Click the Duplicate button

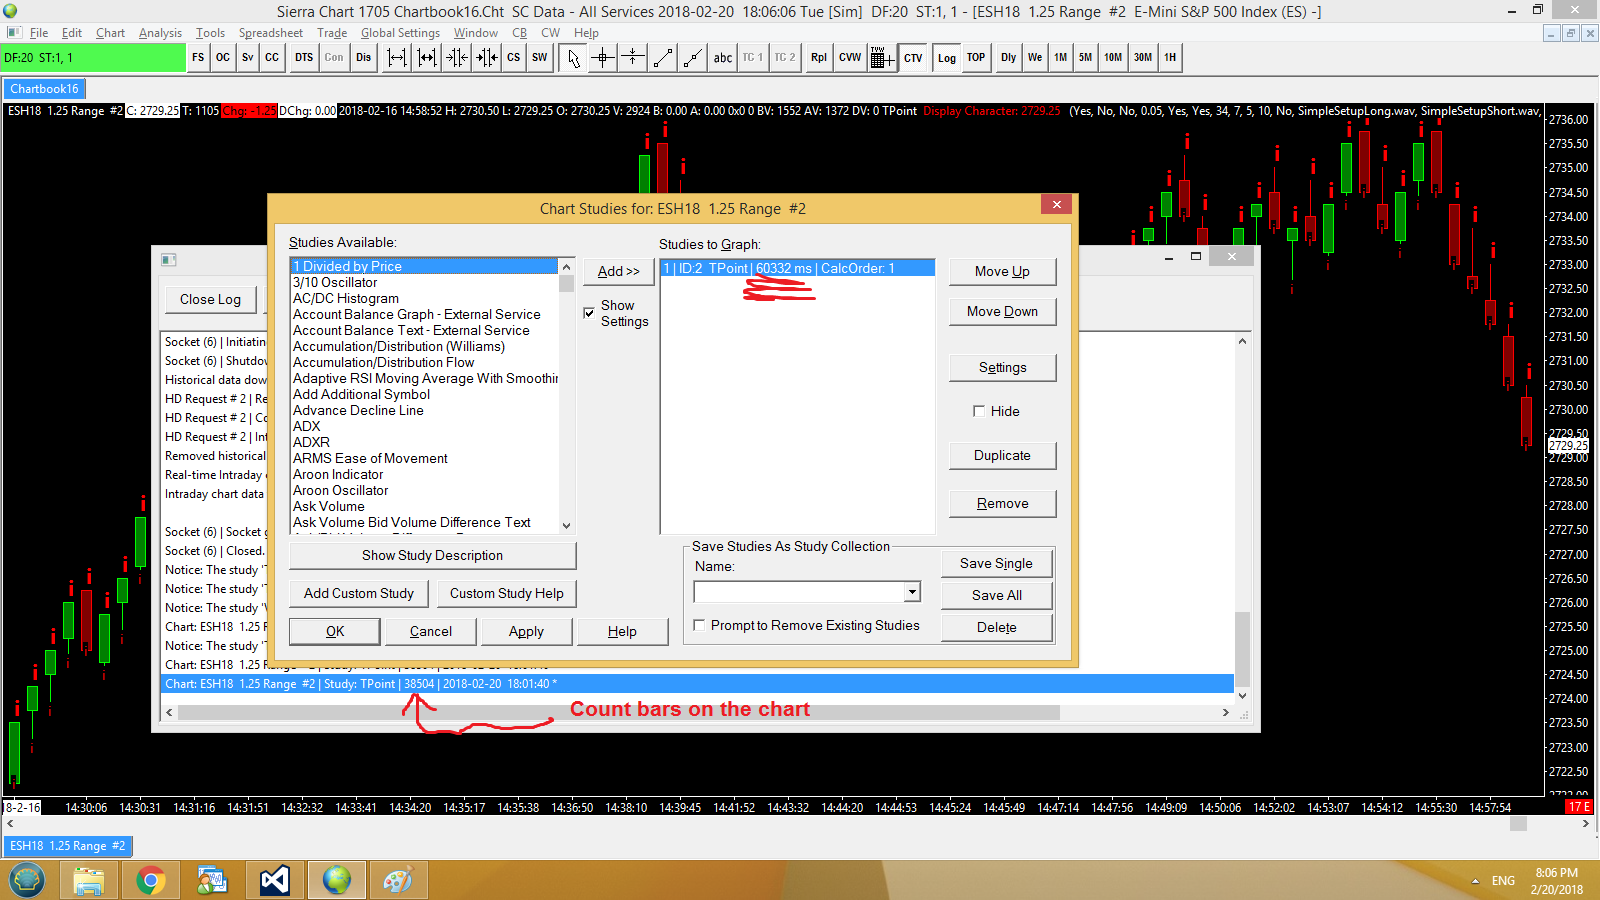pyautogui.click(x=1002, y=455)
